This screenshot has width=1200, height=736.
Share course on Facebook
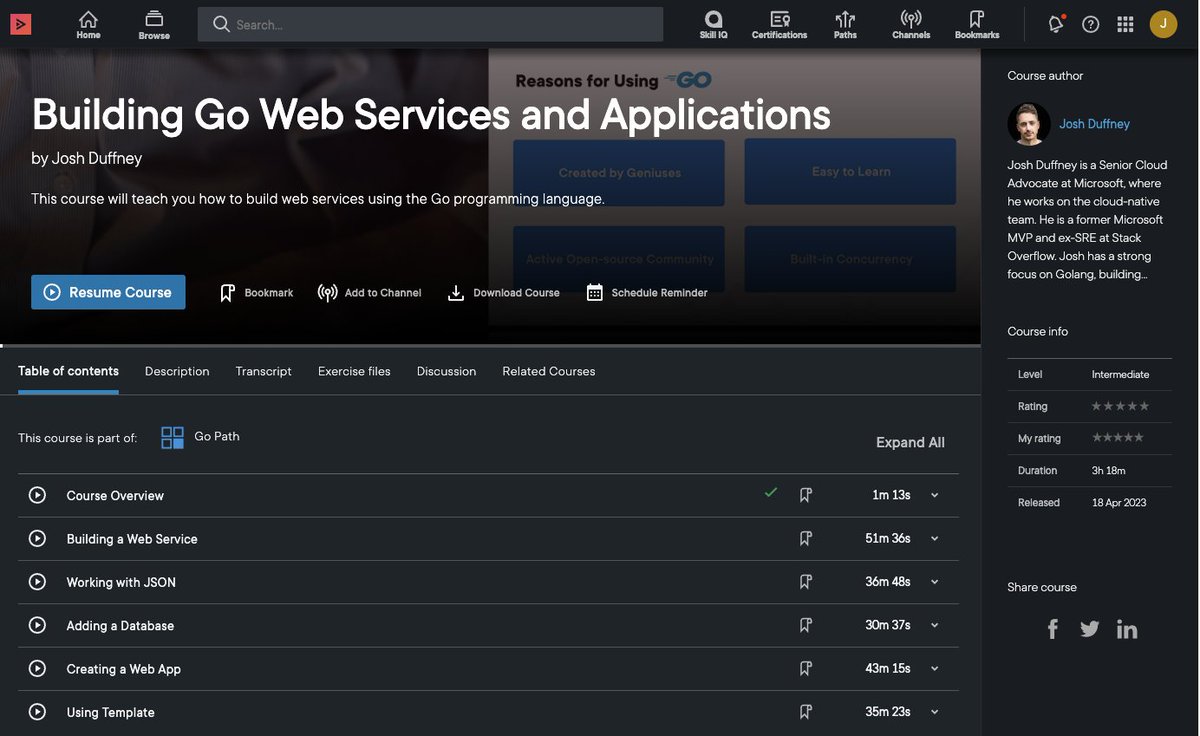click(x=1053, y=629)
